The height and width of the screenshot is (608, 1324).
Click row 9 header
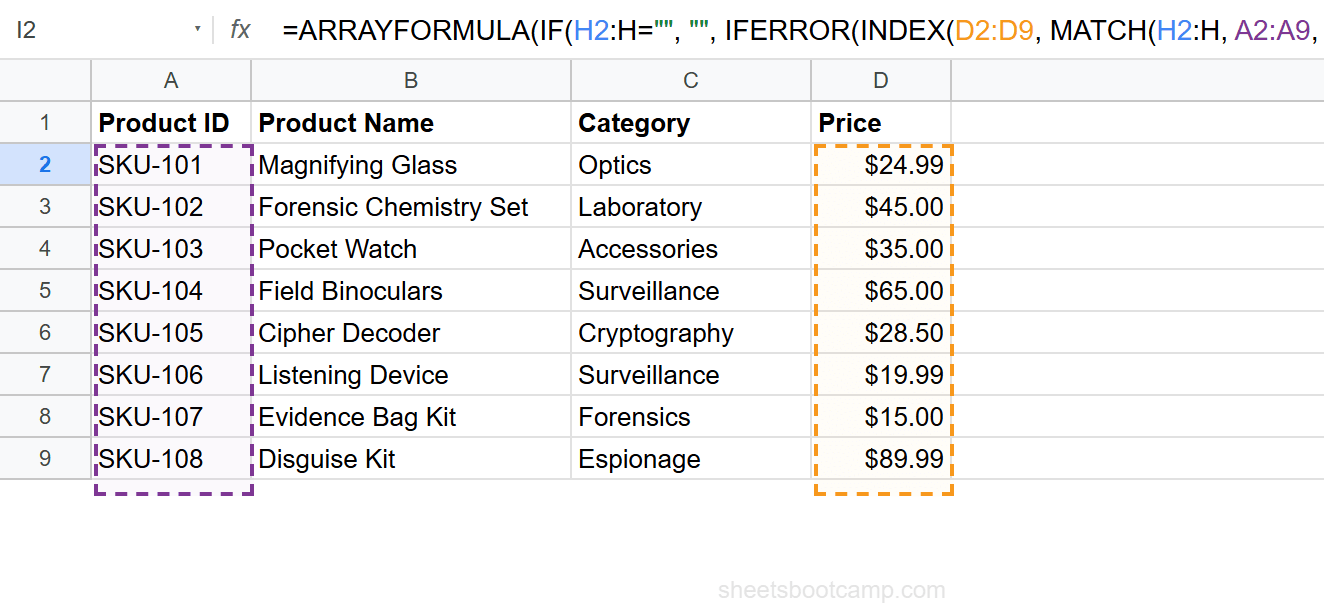tap(45, 459)
